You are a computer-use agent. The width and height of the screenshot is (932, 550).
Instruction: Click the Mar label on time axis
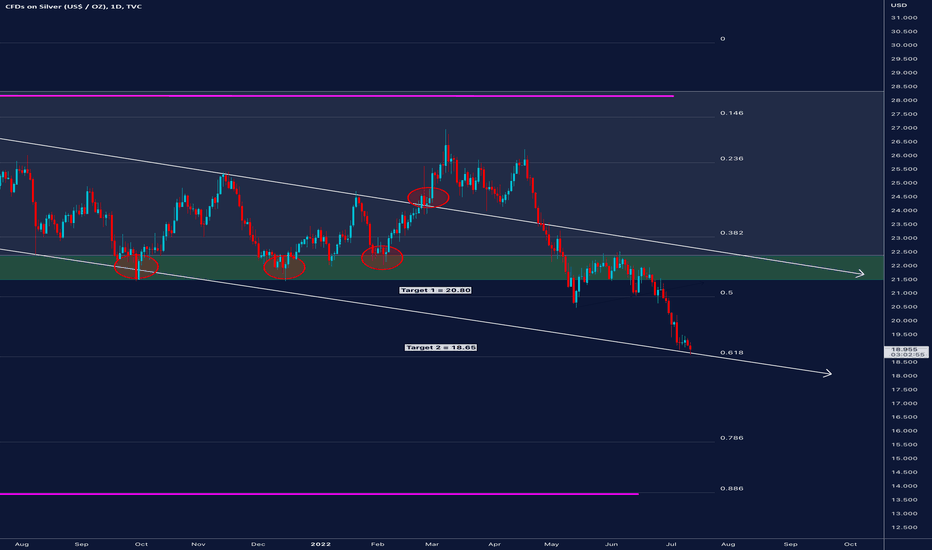pos(432,544)
